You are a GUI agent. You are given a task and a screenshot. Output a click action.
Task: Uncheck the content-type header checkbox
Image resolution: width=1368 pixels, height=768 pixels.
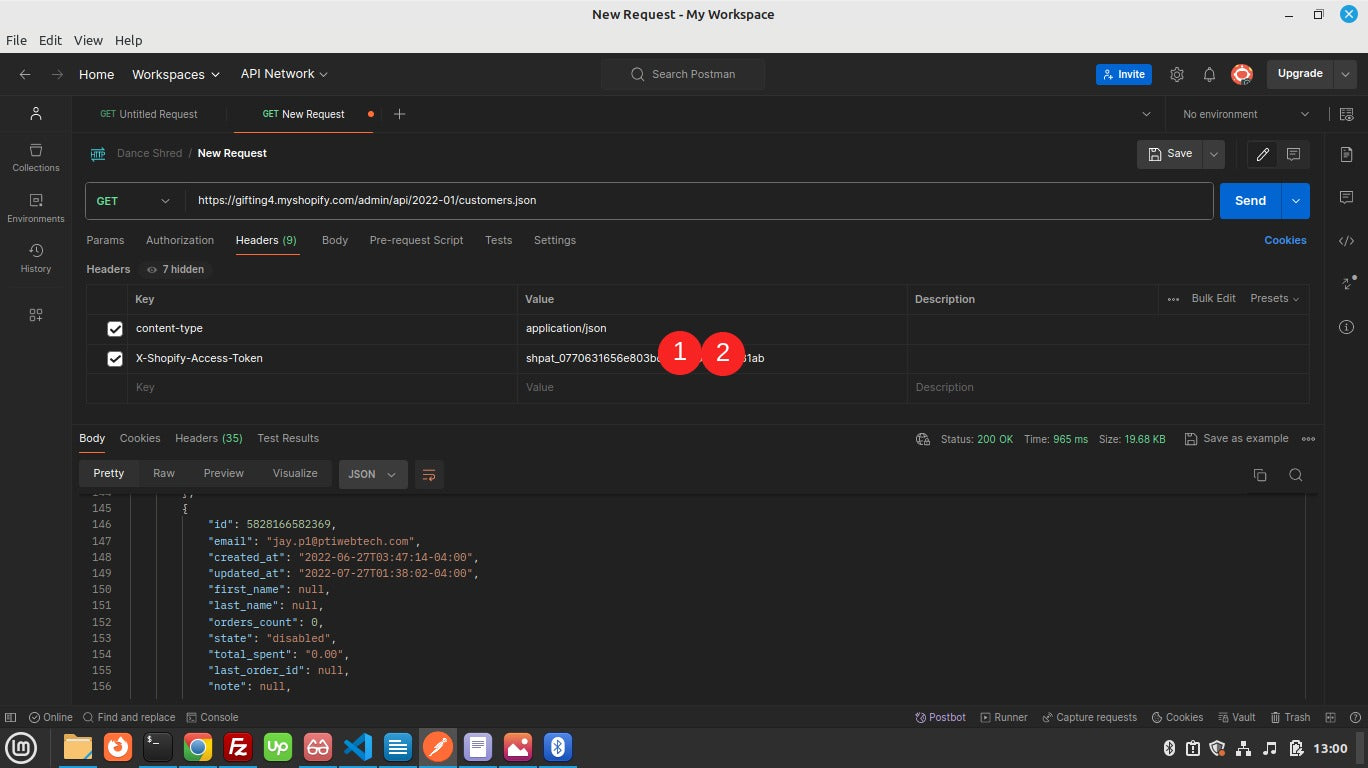pyautogui.click(x=114, y=329)
